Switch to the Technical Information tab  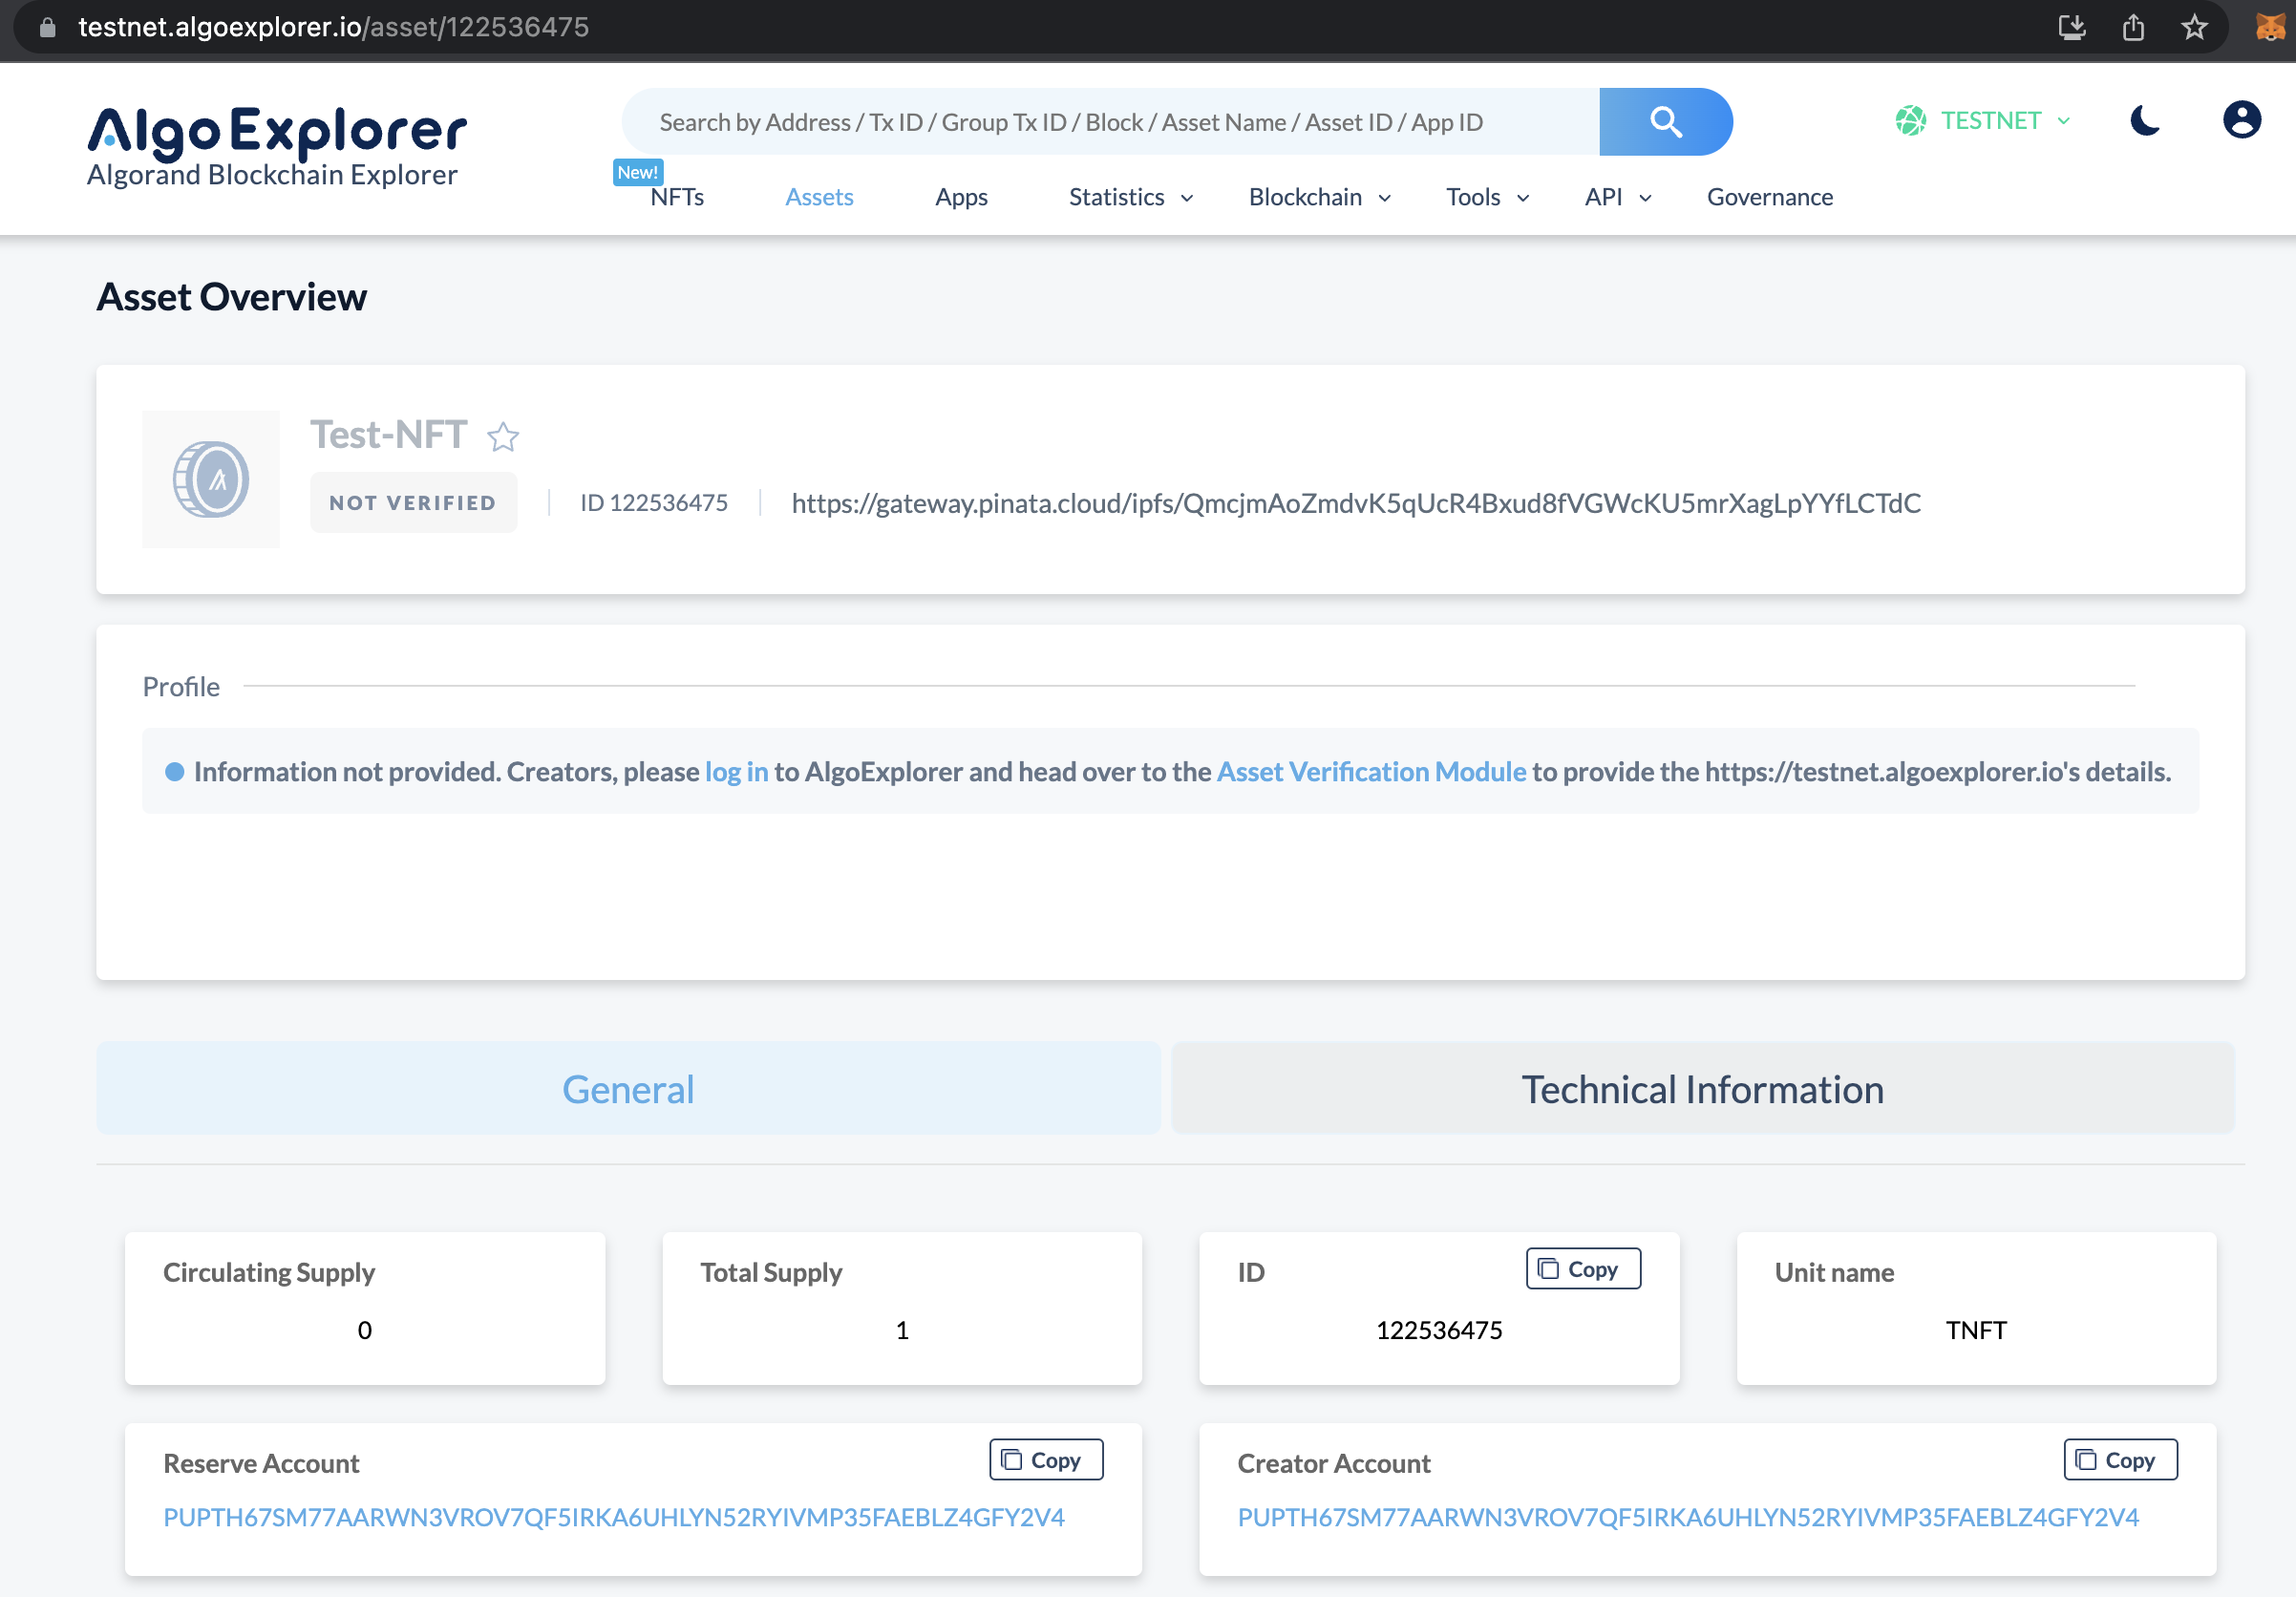1702,1088
